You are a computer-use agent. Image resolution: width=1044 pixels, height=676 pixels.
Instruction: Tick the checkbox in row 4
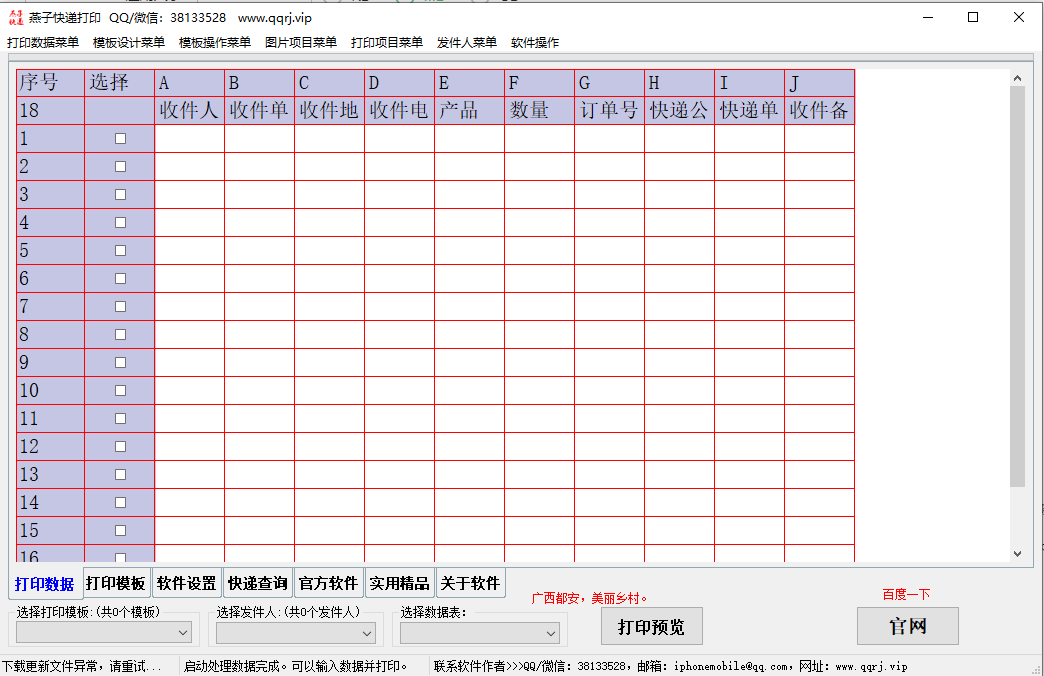[121, 222]
